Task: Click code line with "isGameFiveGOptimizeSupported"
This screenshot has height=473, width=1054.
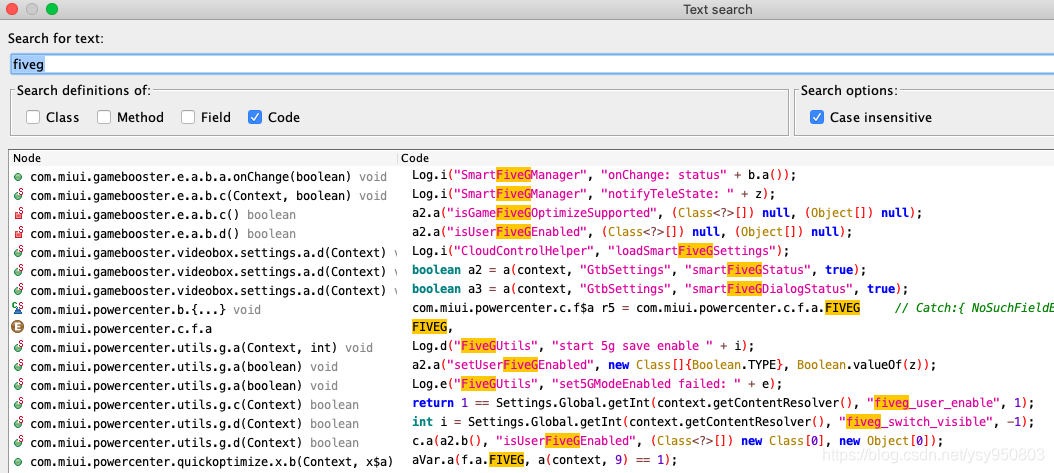Action: pyautogui.click(x=667, y=212)
